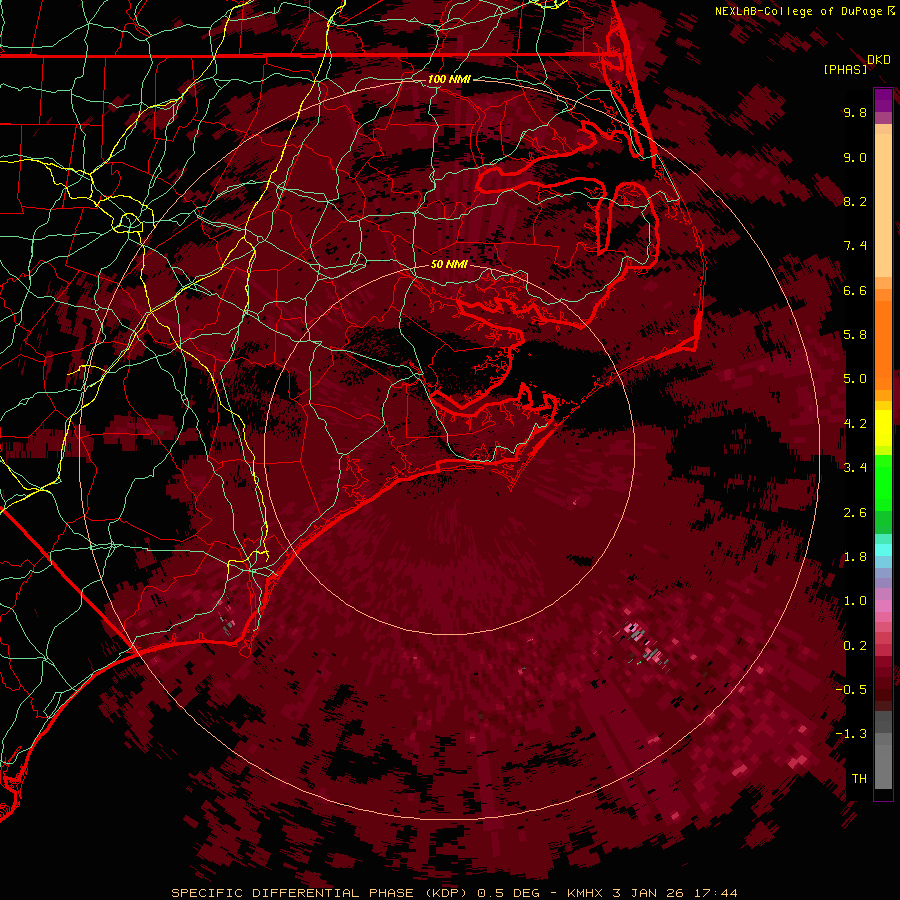Click the 9.0 scale value
Viewport: 900px width, 900px height.
click(855, 157)
